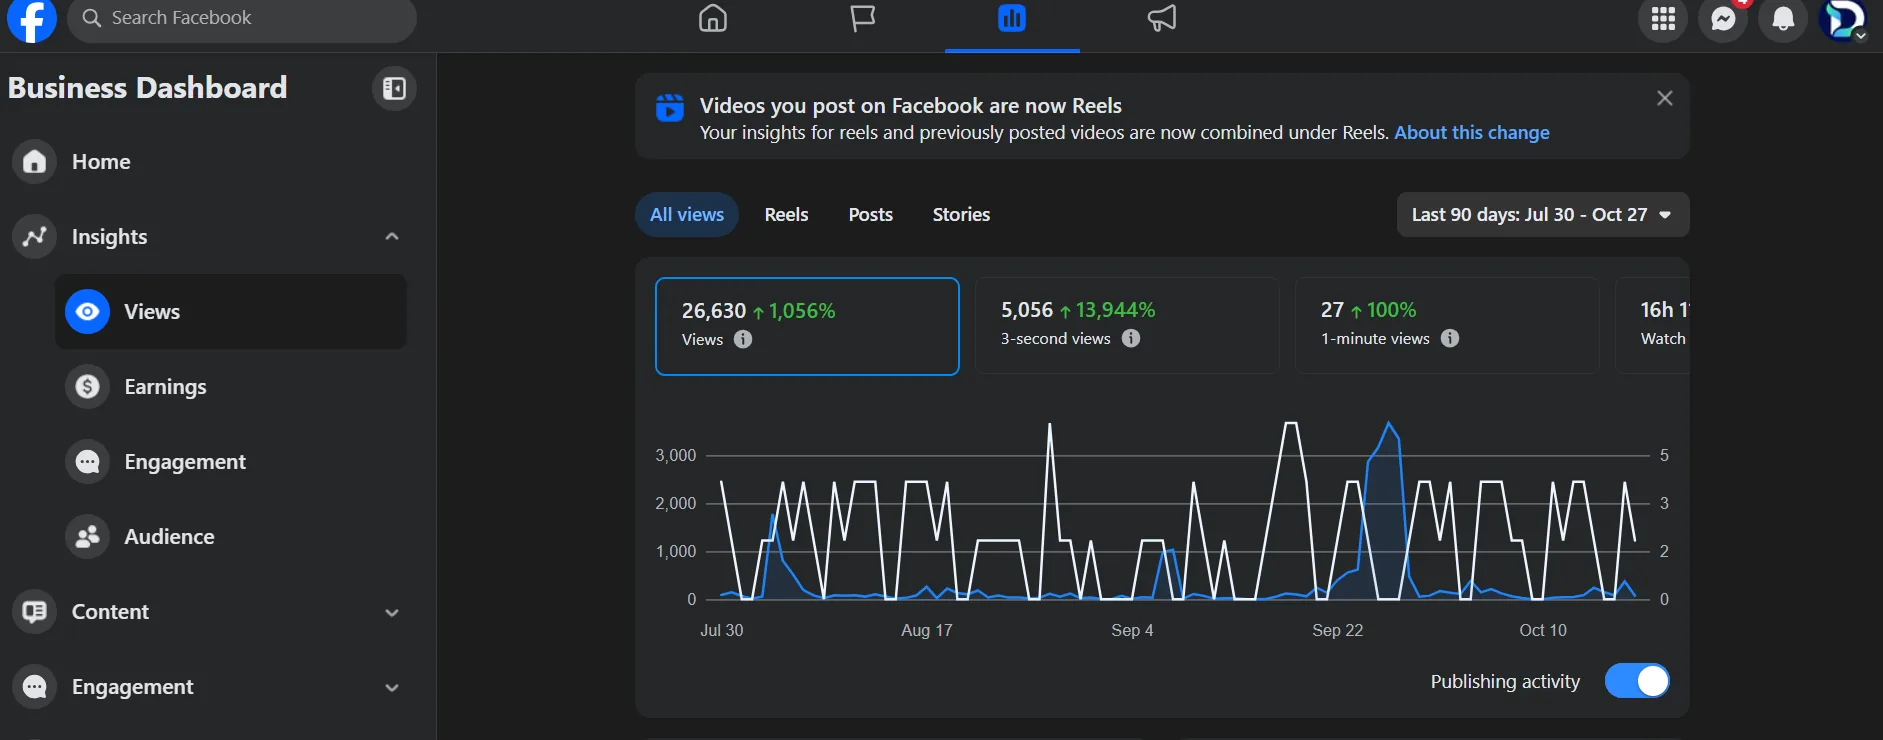Switch to the Stories tab
The width and height of the screenshot is (1883, 740).
(961, 215)
